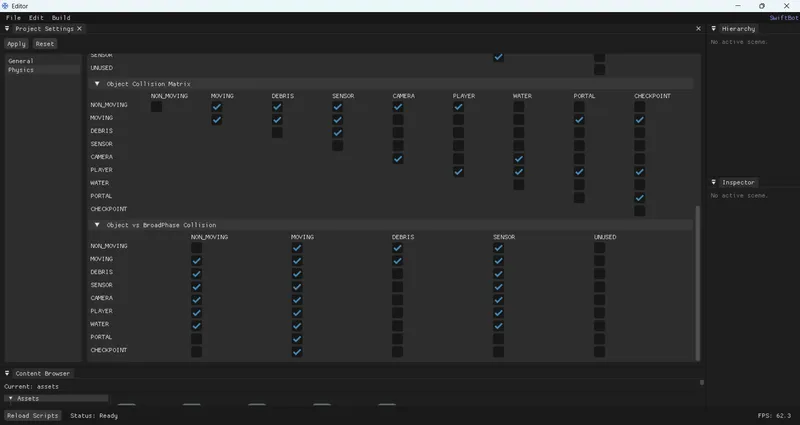Disable NON_MOVING vs MOVING in collision matrix
This screenshot has width=800, height=425.
[217, 107]
